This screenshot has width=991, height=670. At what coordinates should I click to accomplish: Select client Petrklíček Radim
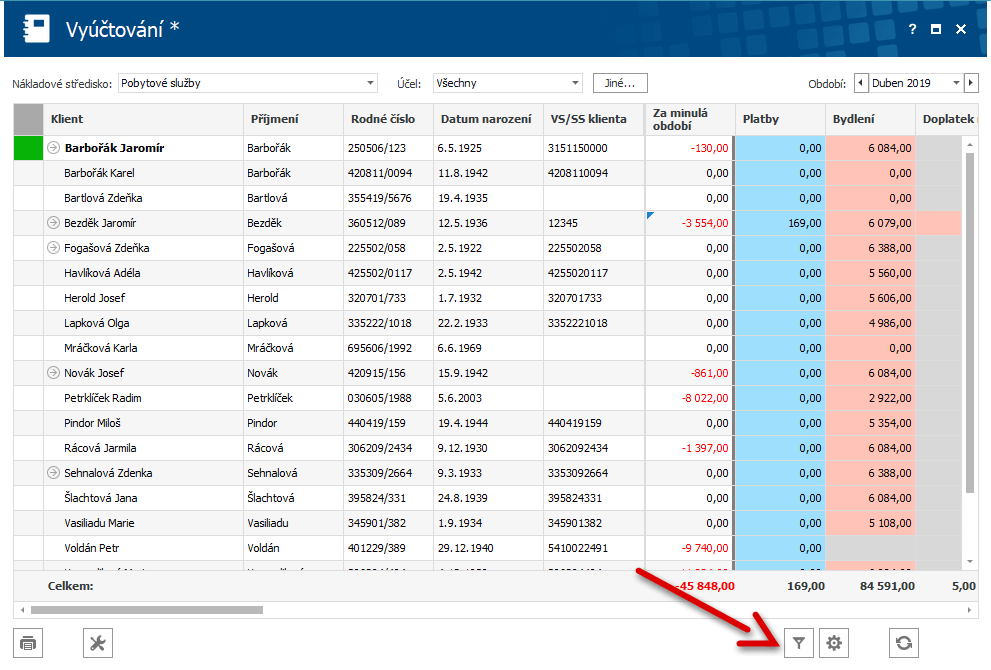tap(102, 398)
